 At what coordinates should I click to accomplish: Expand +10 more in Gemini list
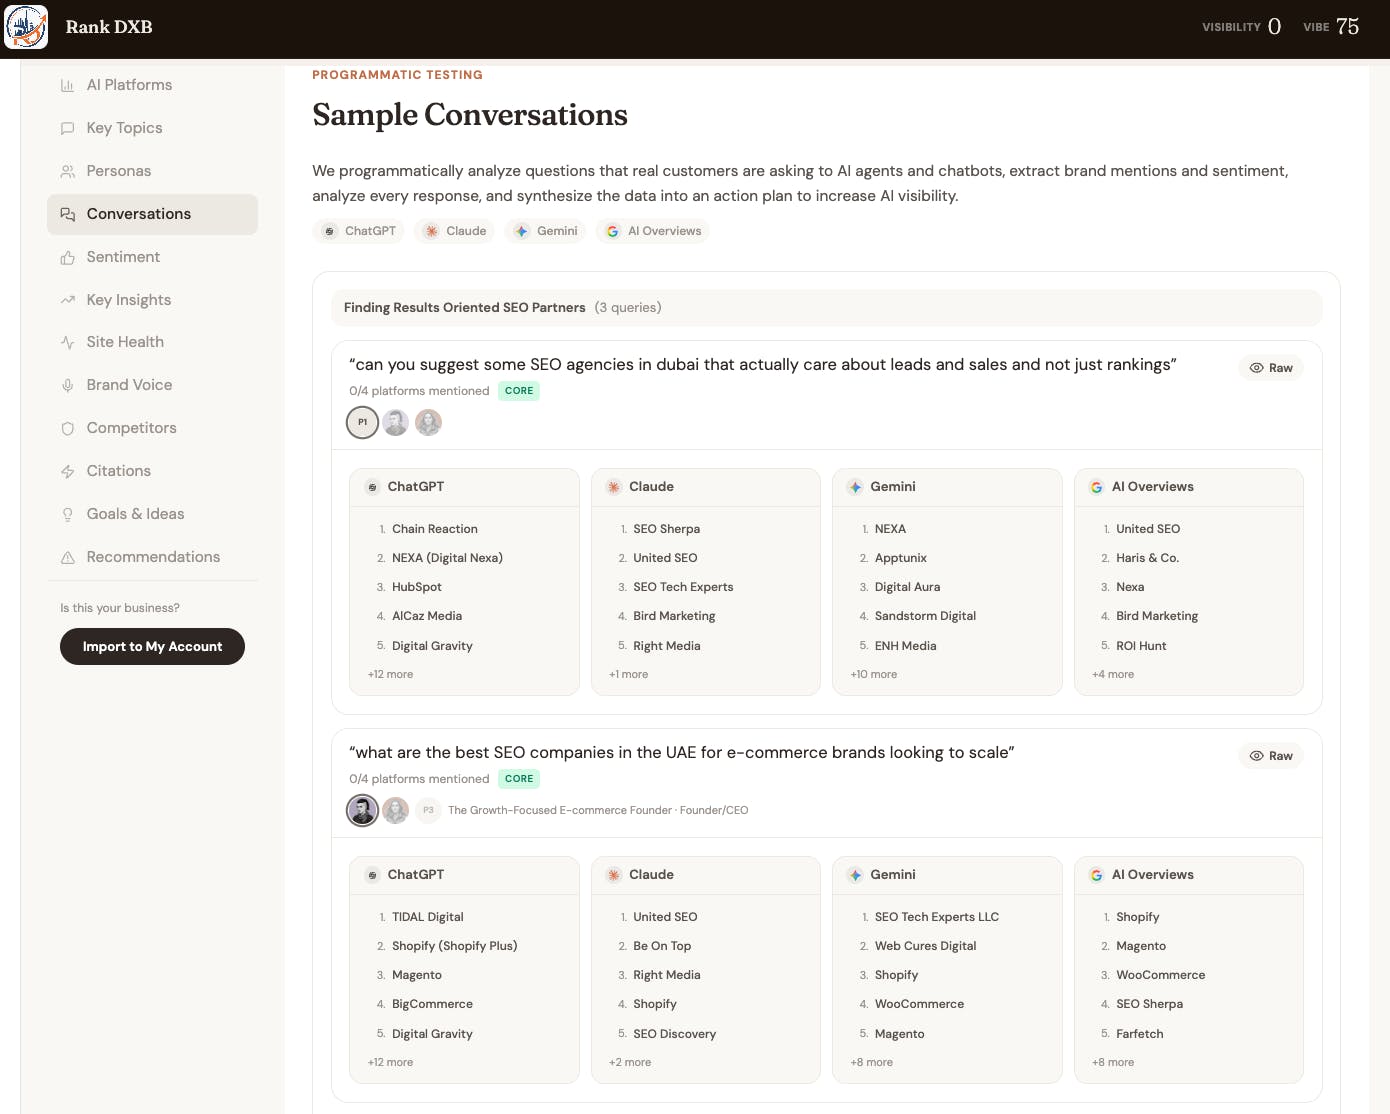point(874,674)
